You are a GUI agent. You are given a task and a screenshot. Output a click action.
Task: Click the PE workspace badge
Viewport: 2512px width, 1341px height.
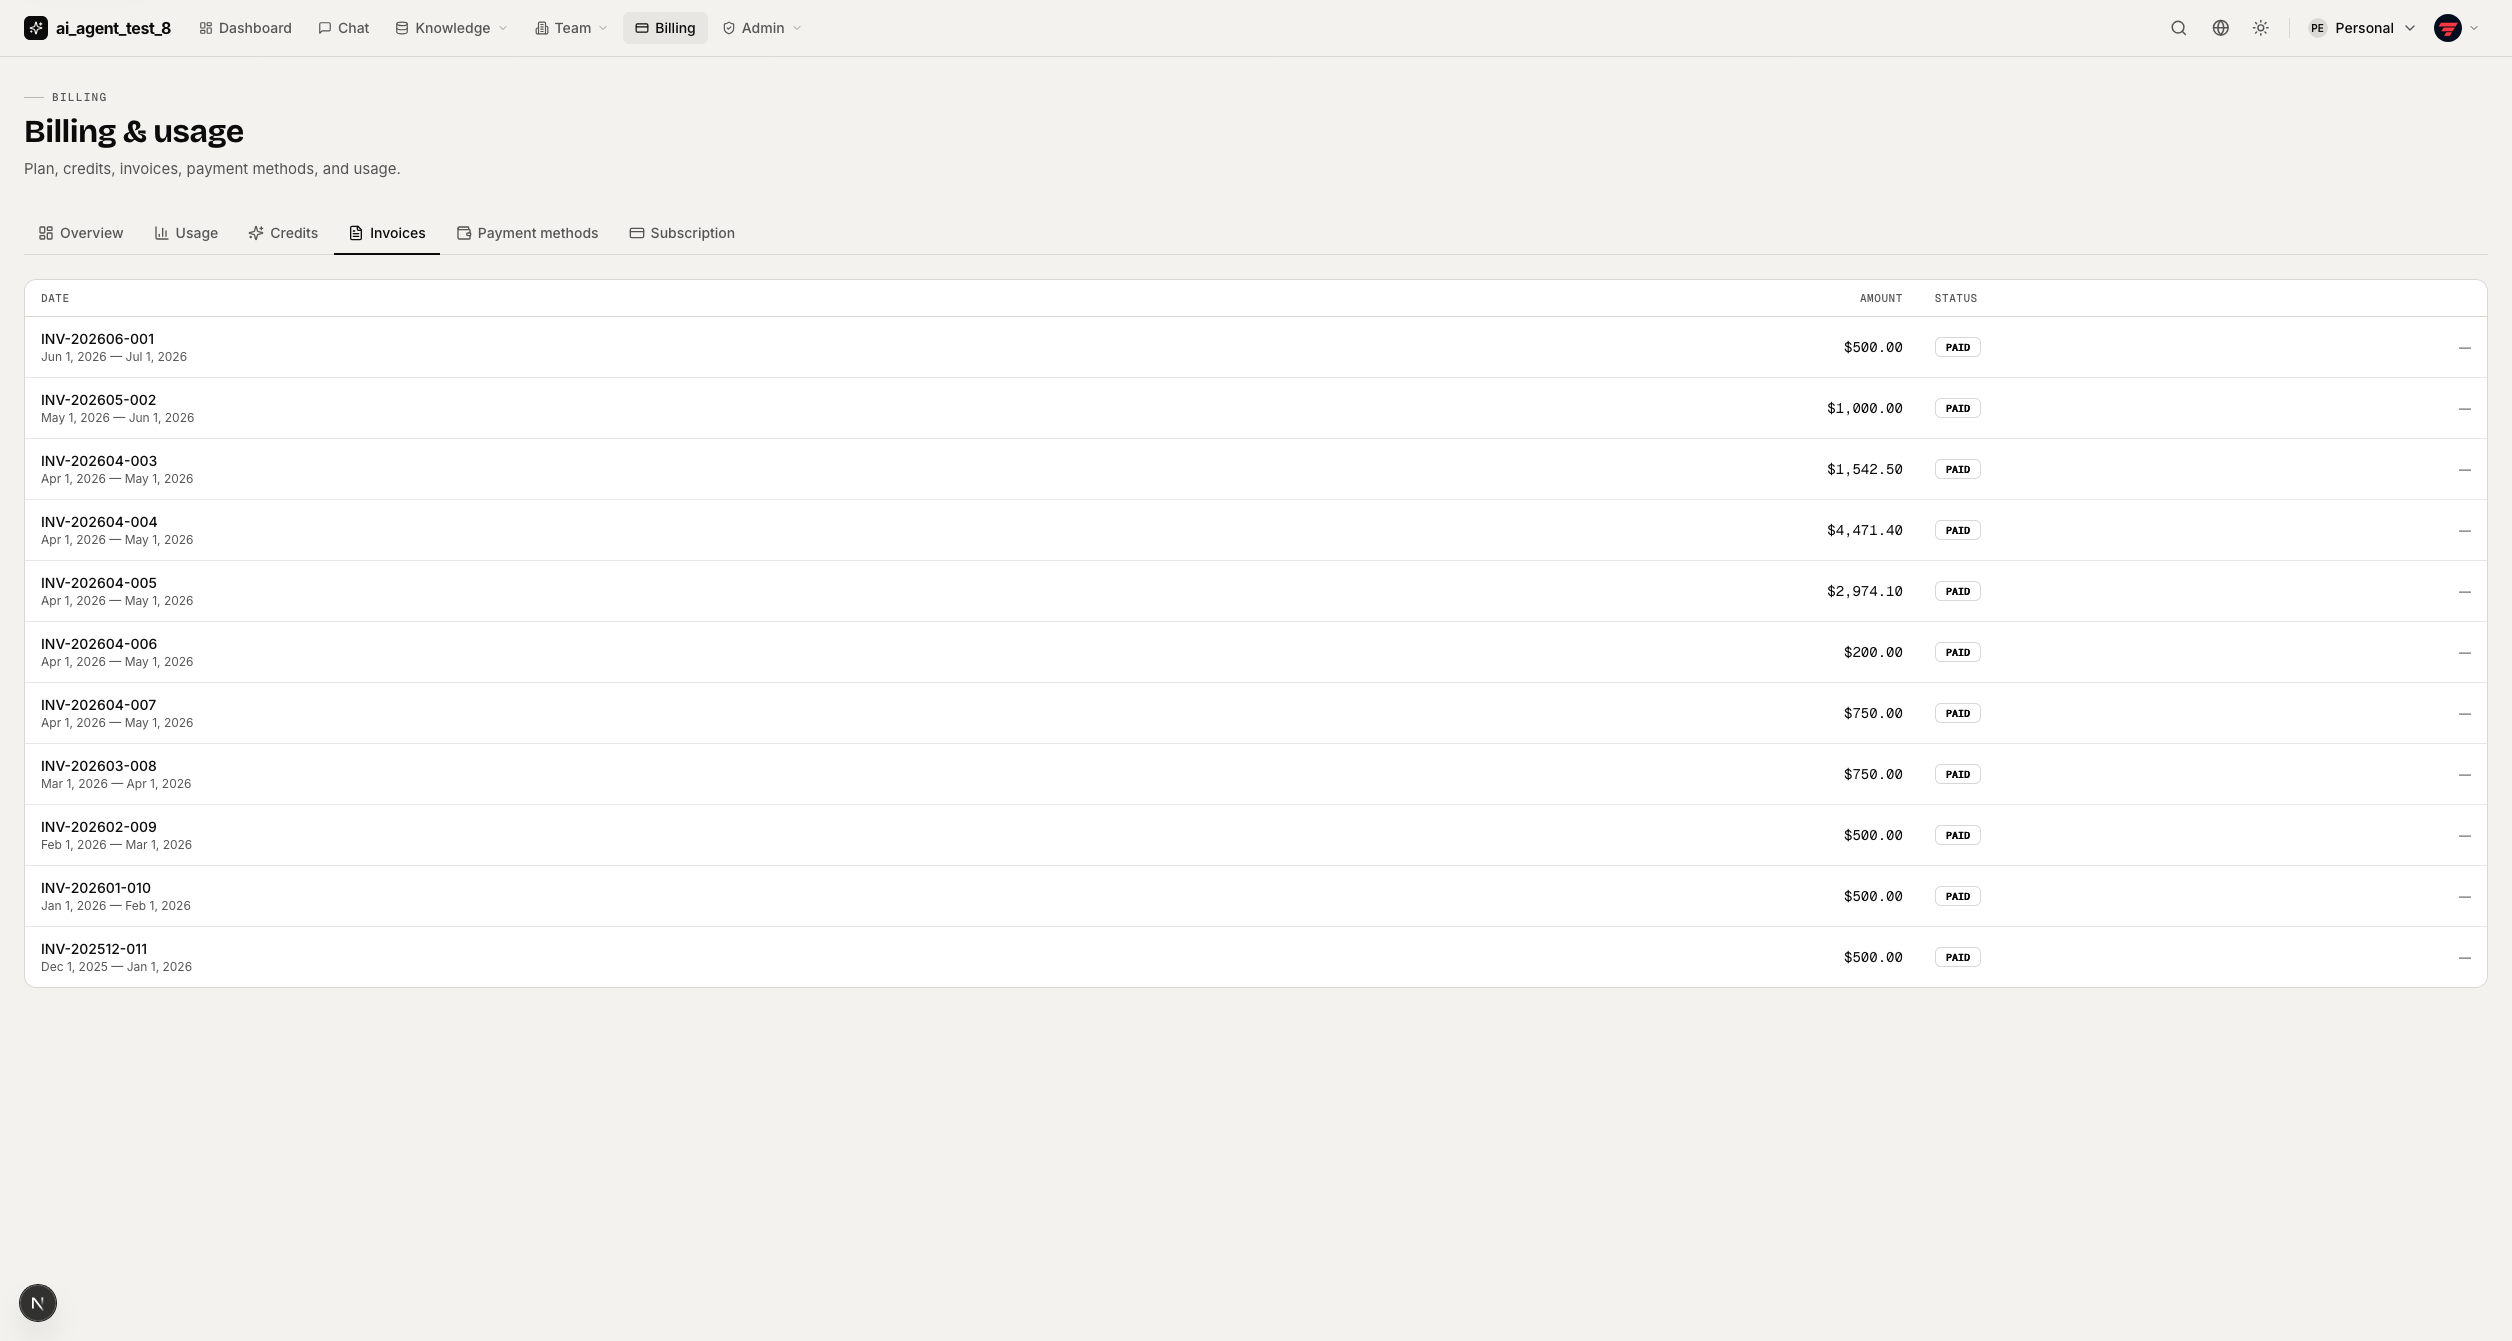point(2317,28)
